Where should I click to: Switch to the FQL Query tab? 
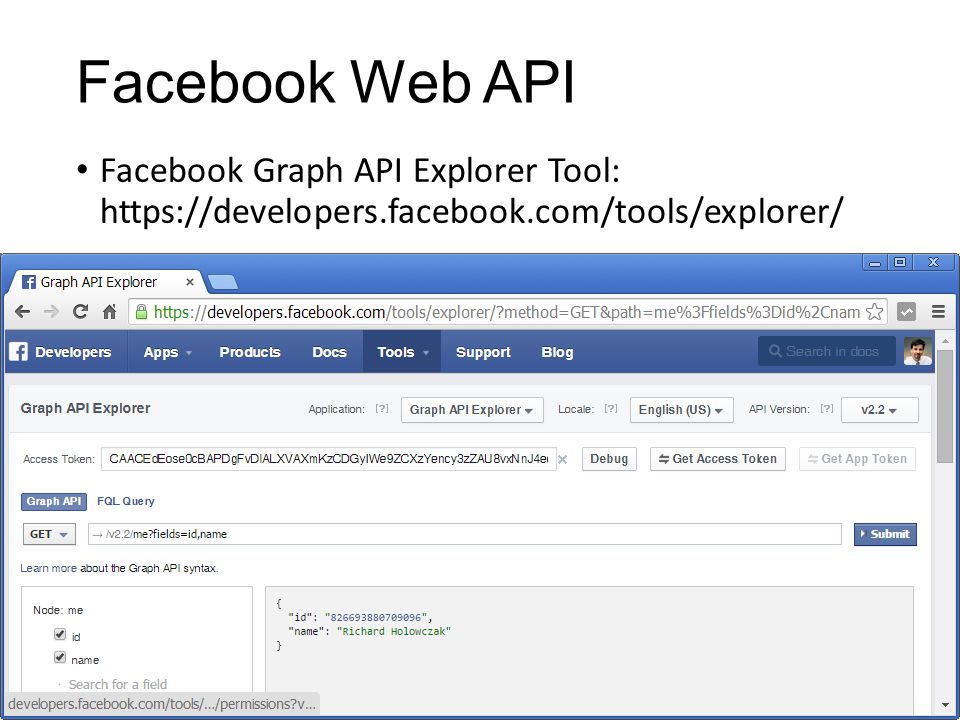[x=126, y=501]
